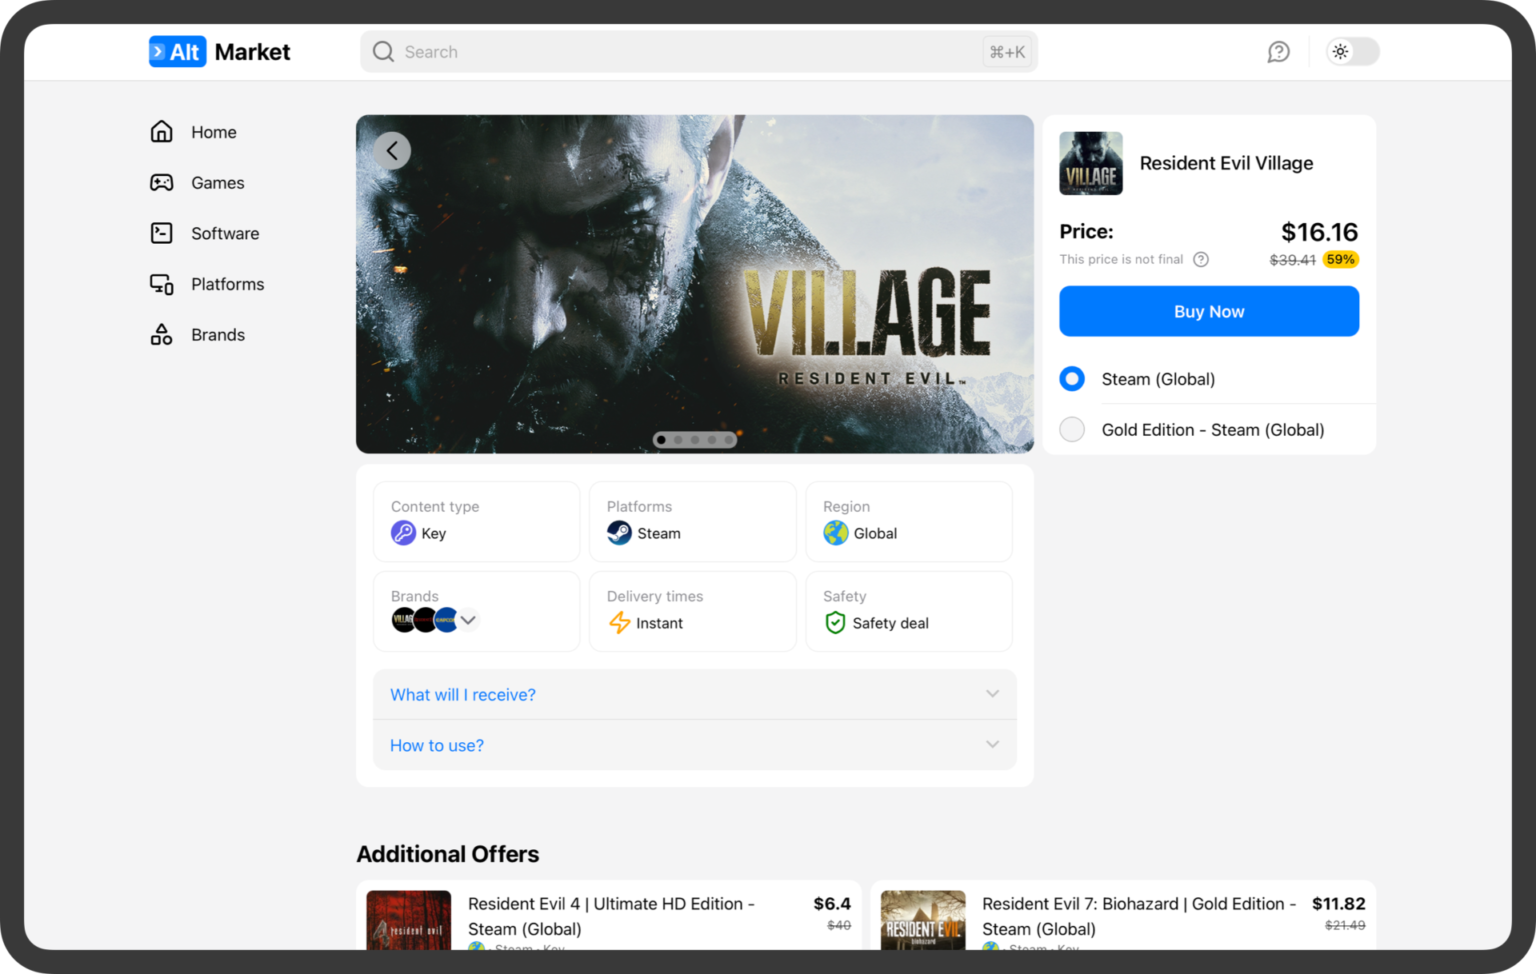
Task: Click the Village brand logo circle
Action: pos(403,620)
